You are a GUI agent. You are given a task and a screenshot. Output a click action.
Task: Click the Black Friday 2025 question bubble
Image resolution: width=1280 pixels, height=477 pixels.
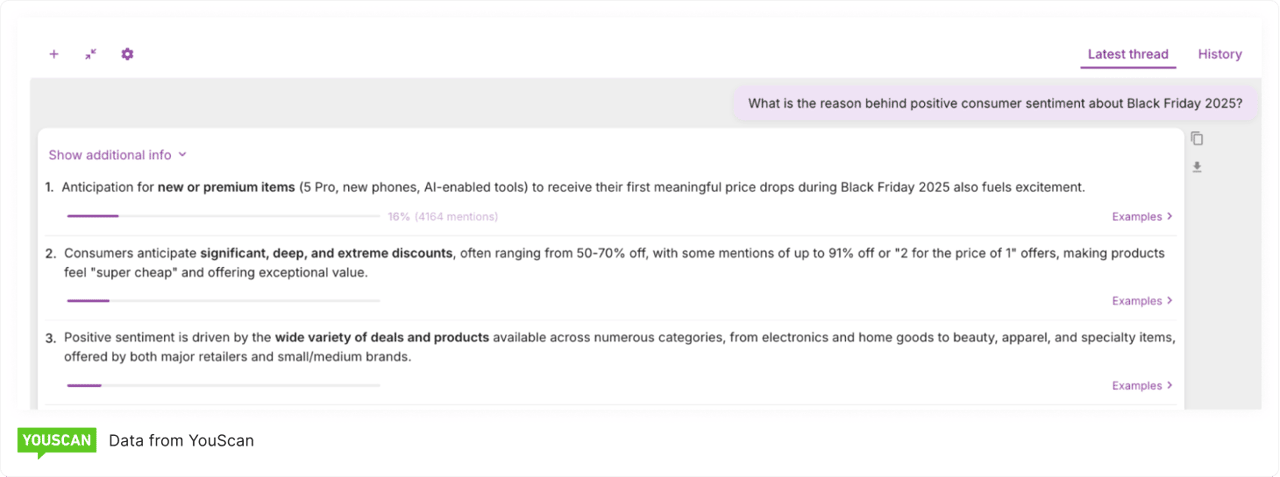(x=995, y=103)
